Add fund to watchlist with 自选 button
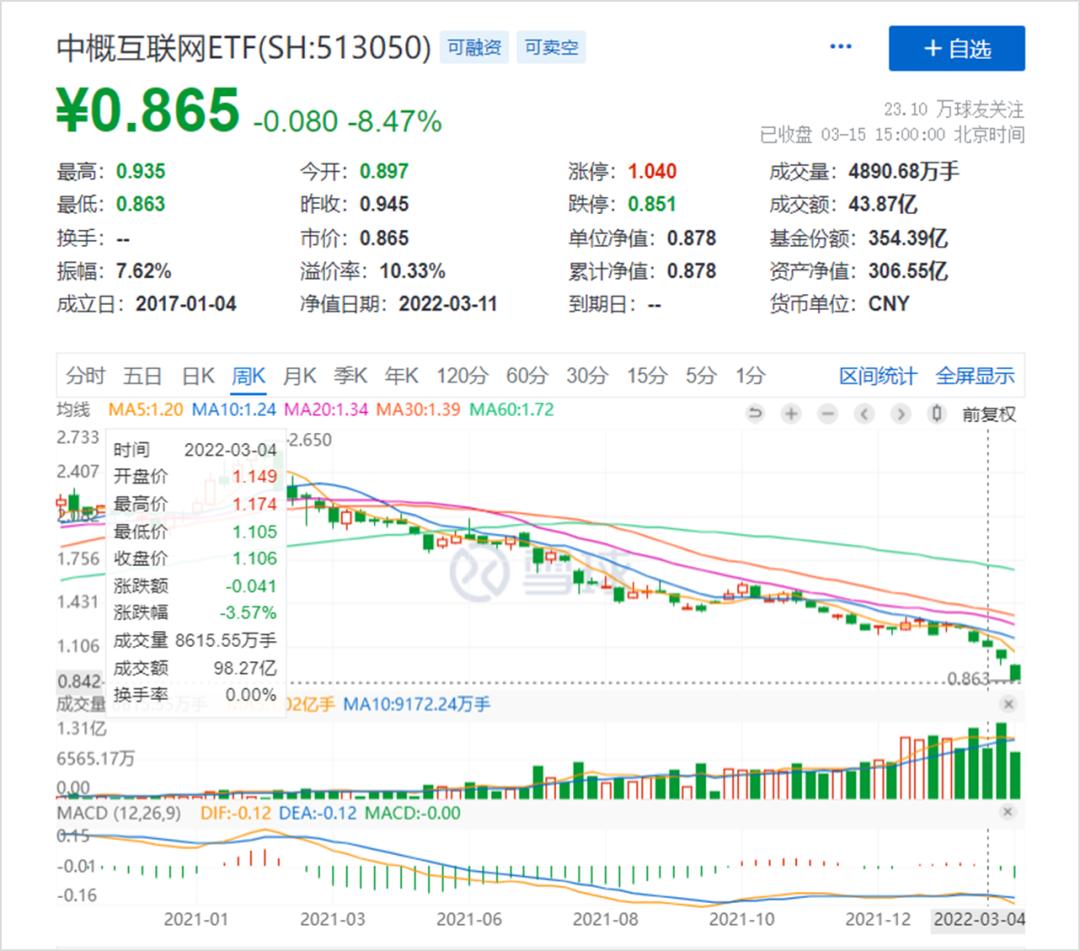 (x=956, y=48)
